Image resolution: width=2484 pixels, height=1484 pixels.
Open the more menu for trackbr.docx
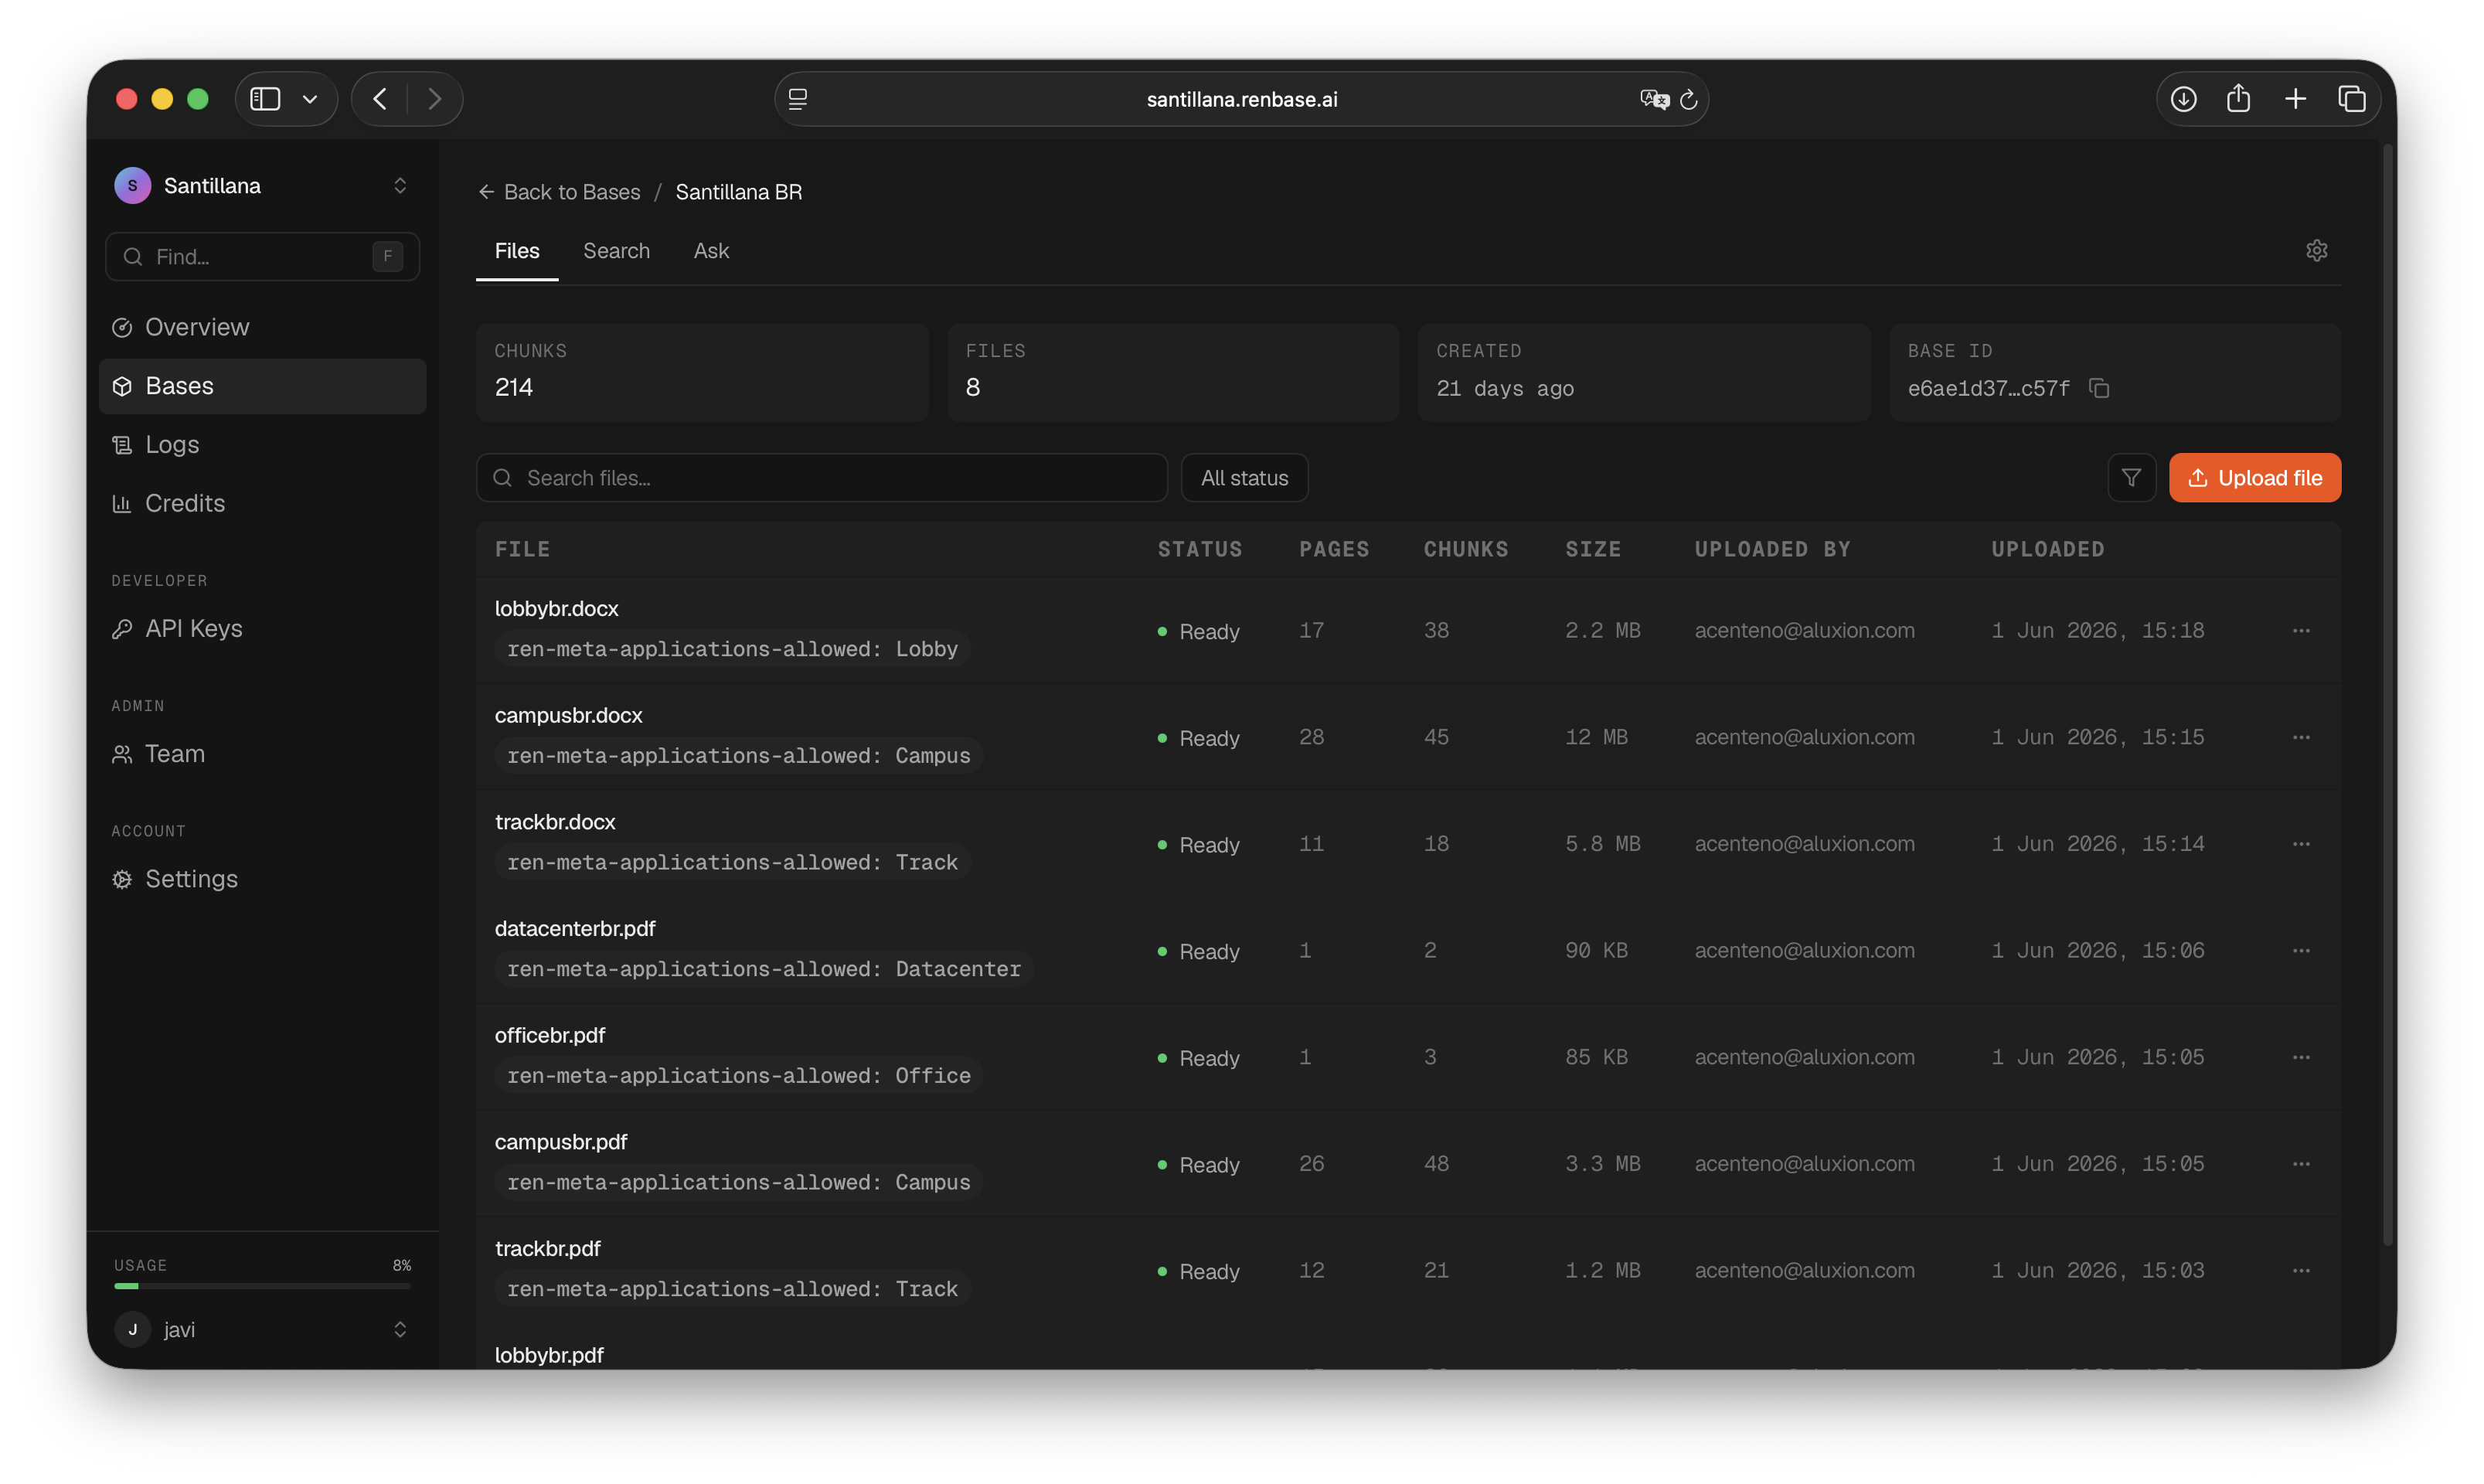click(x=2301, y=844)
